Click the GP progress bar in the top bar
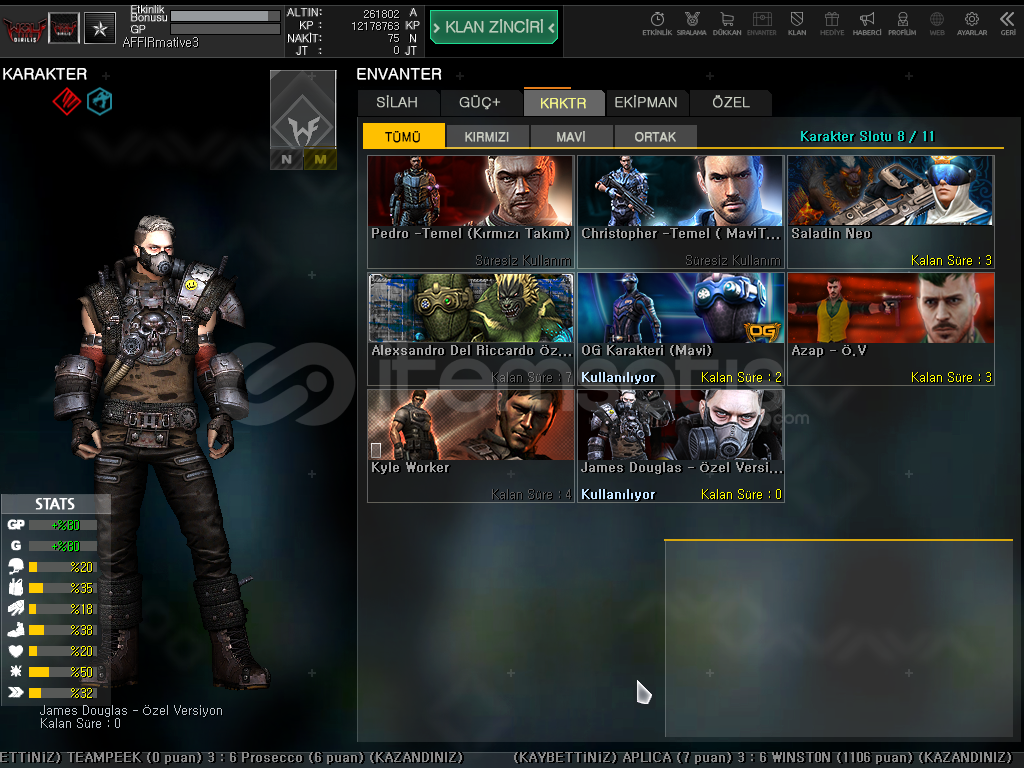This screenshot has height=768, width=1024. tap(225, 29)
